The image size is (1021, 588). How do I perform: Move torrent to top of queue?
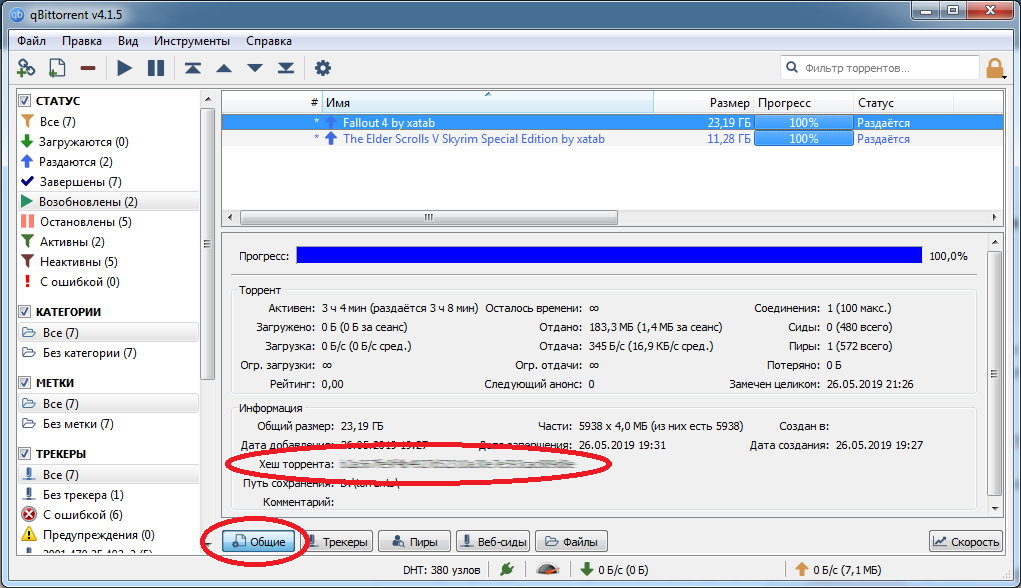click(192, 68)
